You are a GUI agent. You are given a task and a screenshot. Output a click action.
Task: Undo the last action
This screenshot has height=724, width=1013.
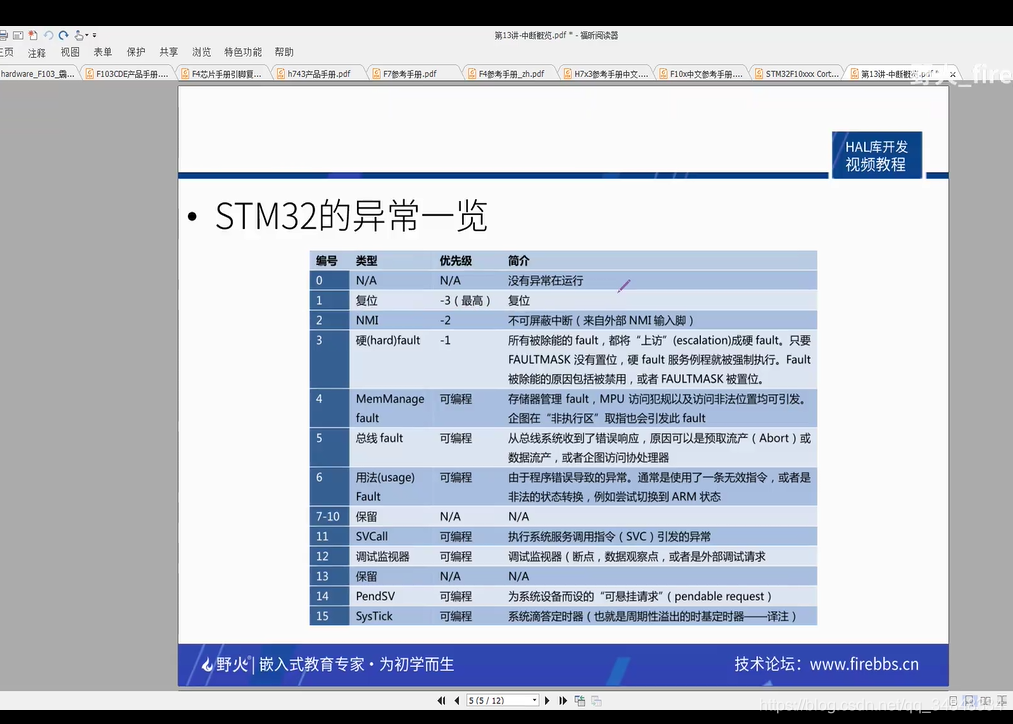[48, 35]
